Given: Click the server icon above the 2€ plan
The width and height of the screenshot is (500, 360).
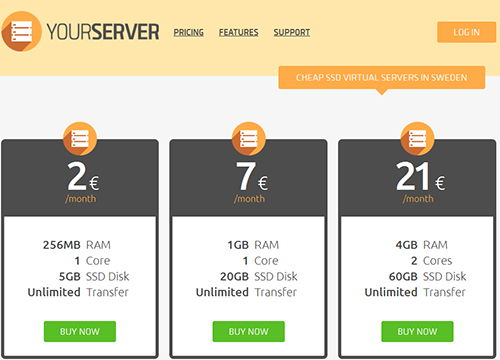Looking at the screenshot, I should (x=80, y=139).
